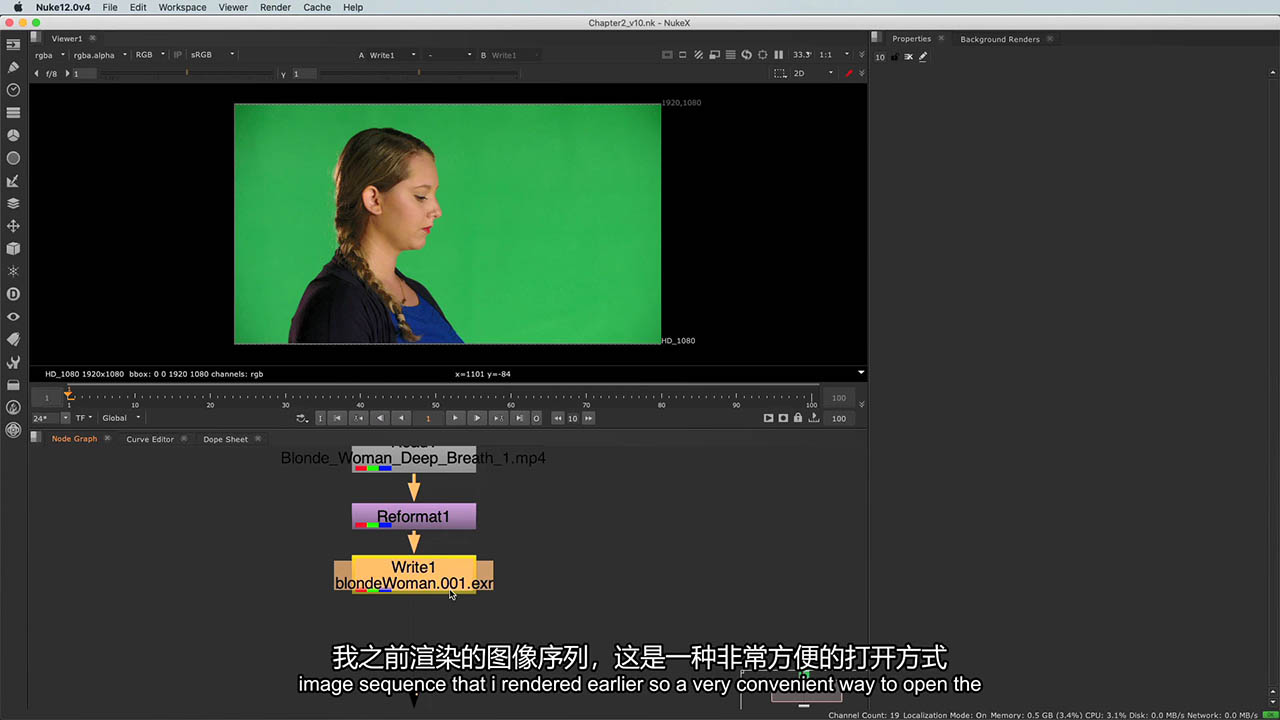This screenshot has height=720, width=1280.
Task: Adjust the viewer gamma Y slider
Action: (419, 73)
